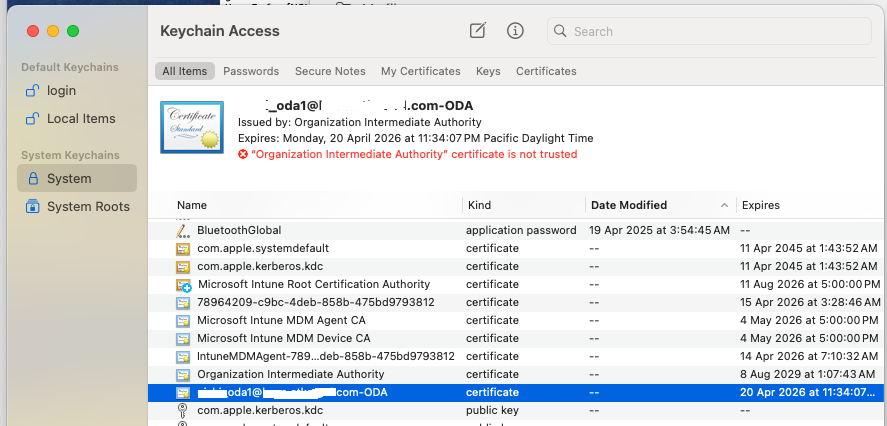This screenshot has height=426, width=887.
Task: Click the application password kind cell
Action: [521, 230]
